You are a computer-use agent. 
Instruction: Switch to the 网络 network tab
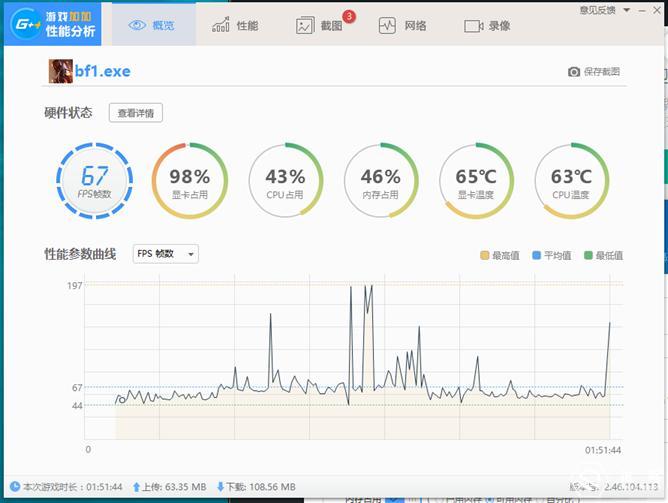[x=403, y=26]
